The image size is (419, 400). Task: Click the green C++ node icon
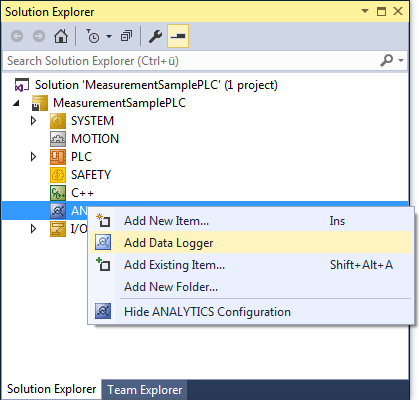pos(58,193)
